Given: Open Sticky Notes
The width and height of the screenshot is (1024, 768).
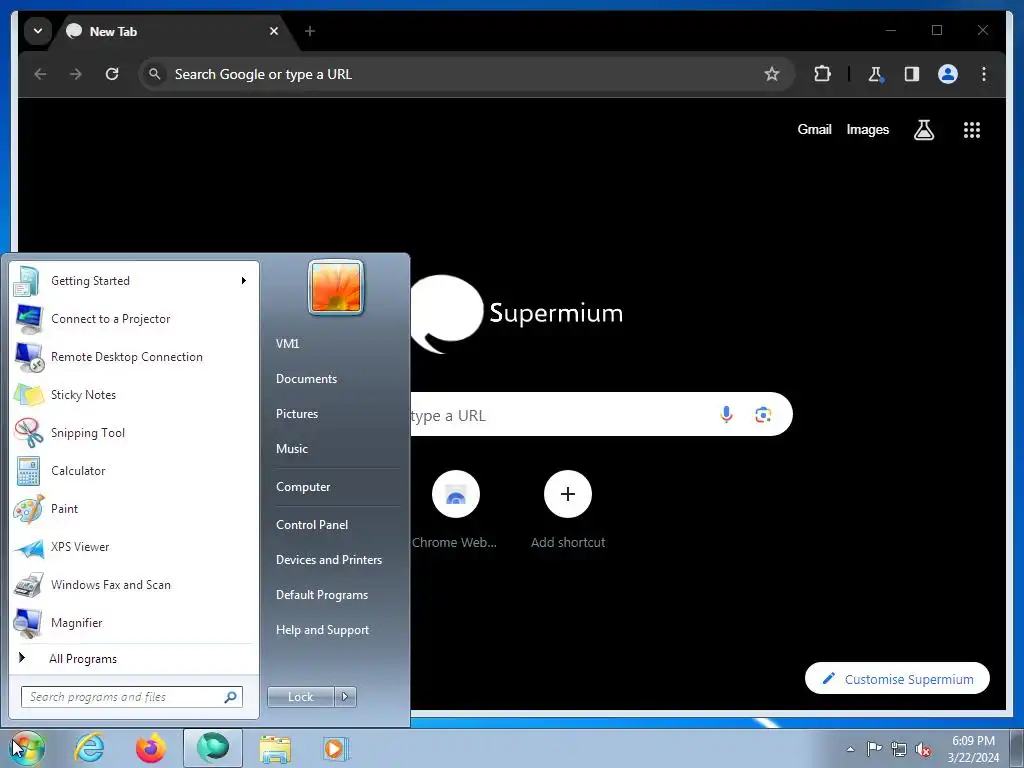Looking at the screenshot, I should [x=134, y=394].
